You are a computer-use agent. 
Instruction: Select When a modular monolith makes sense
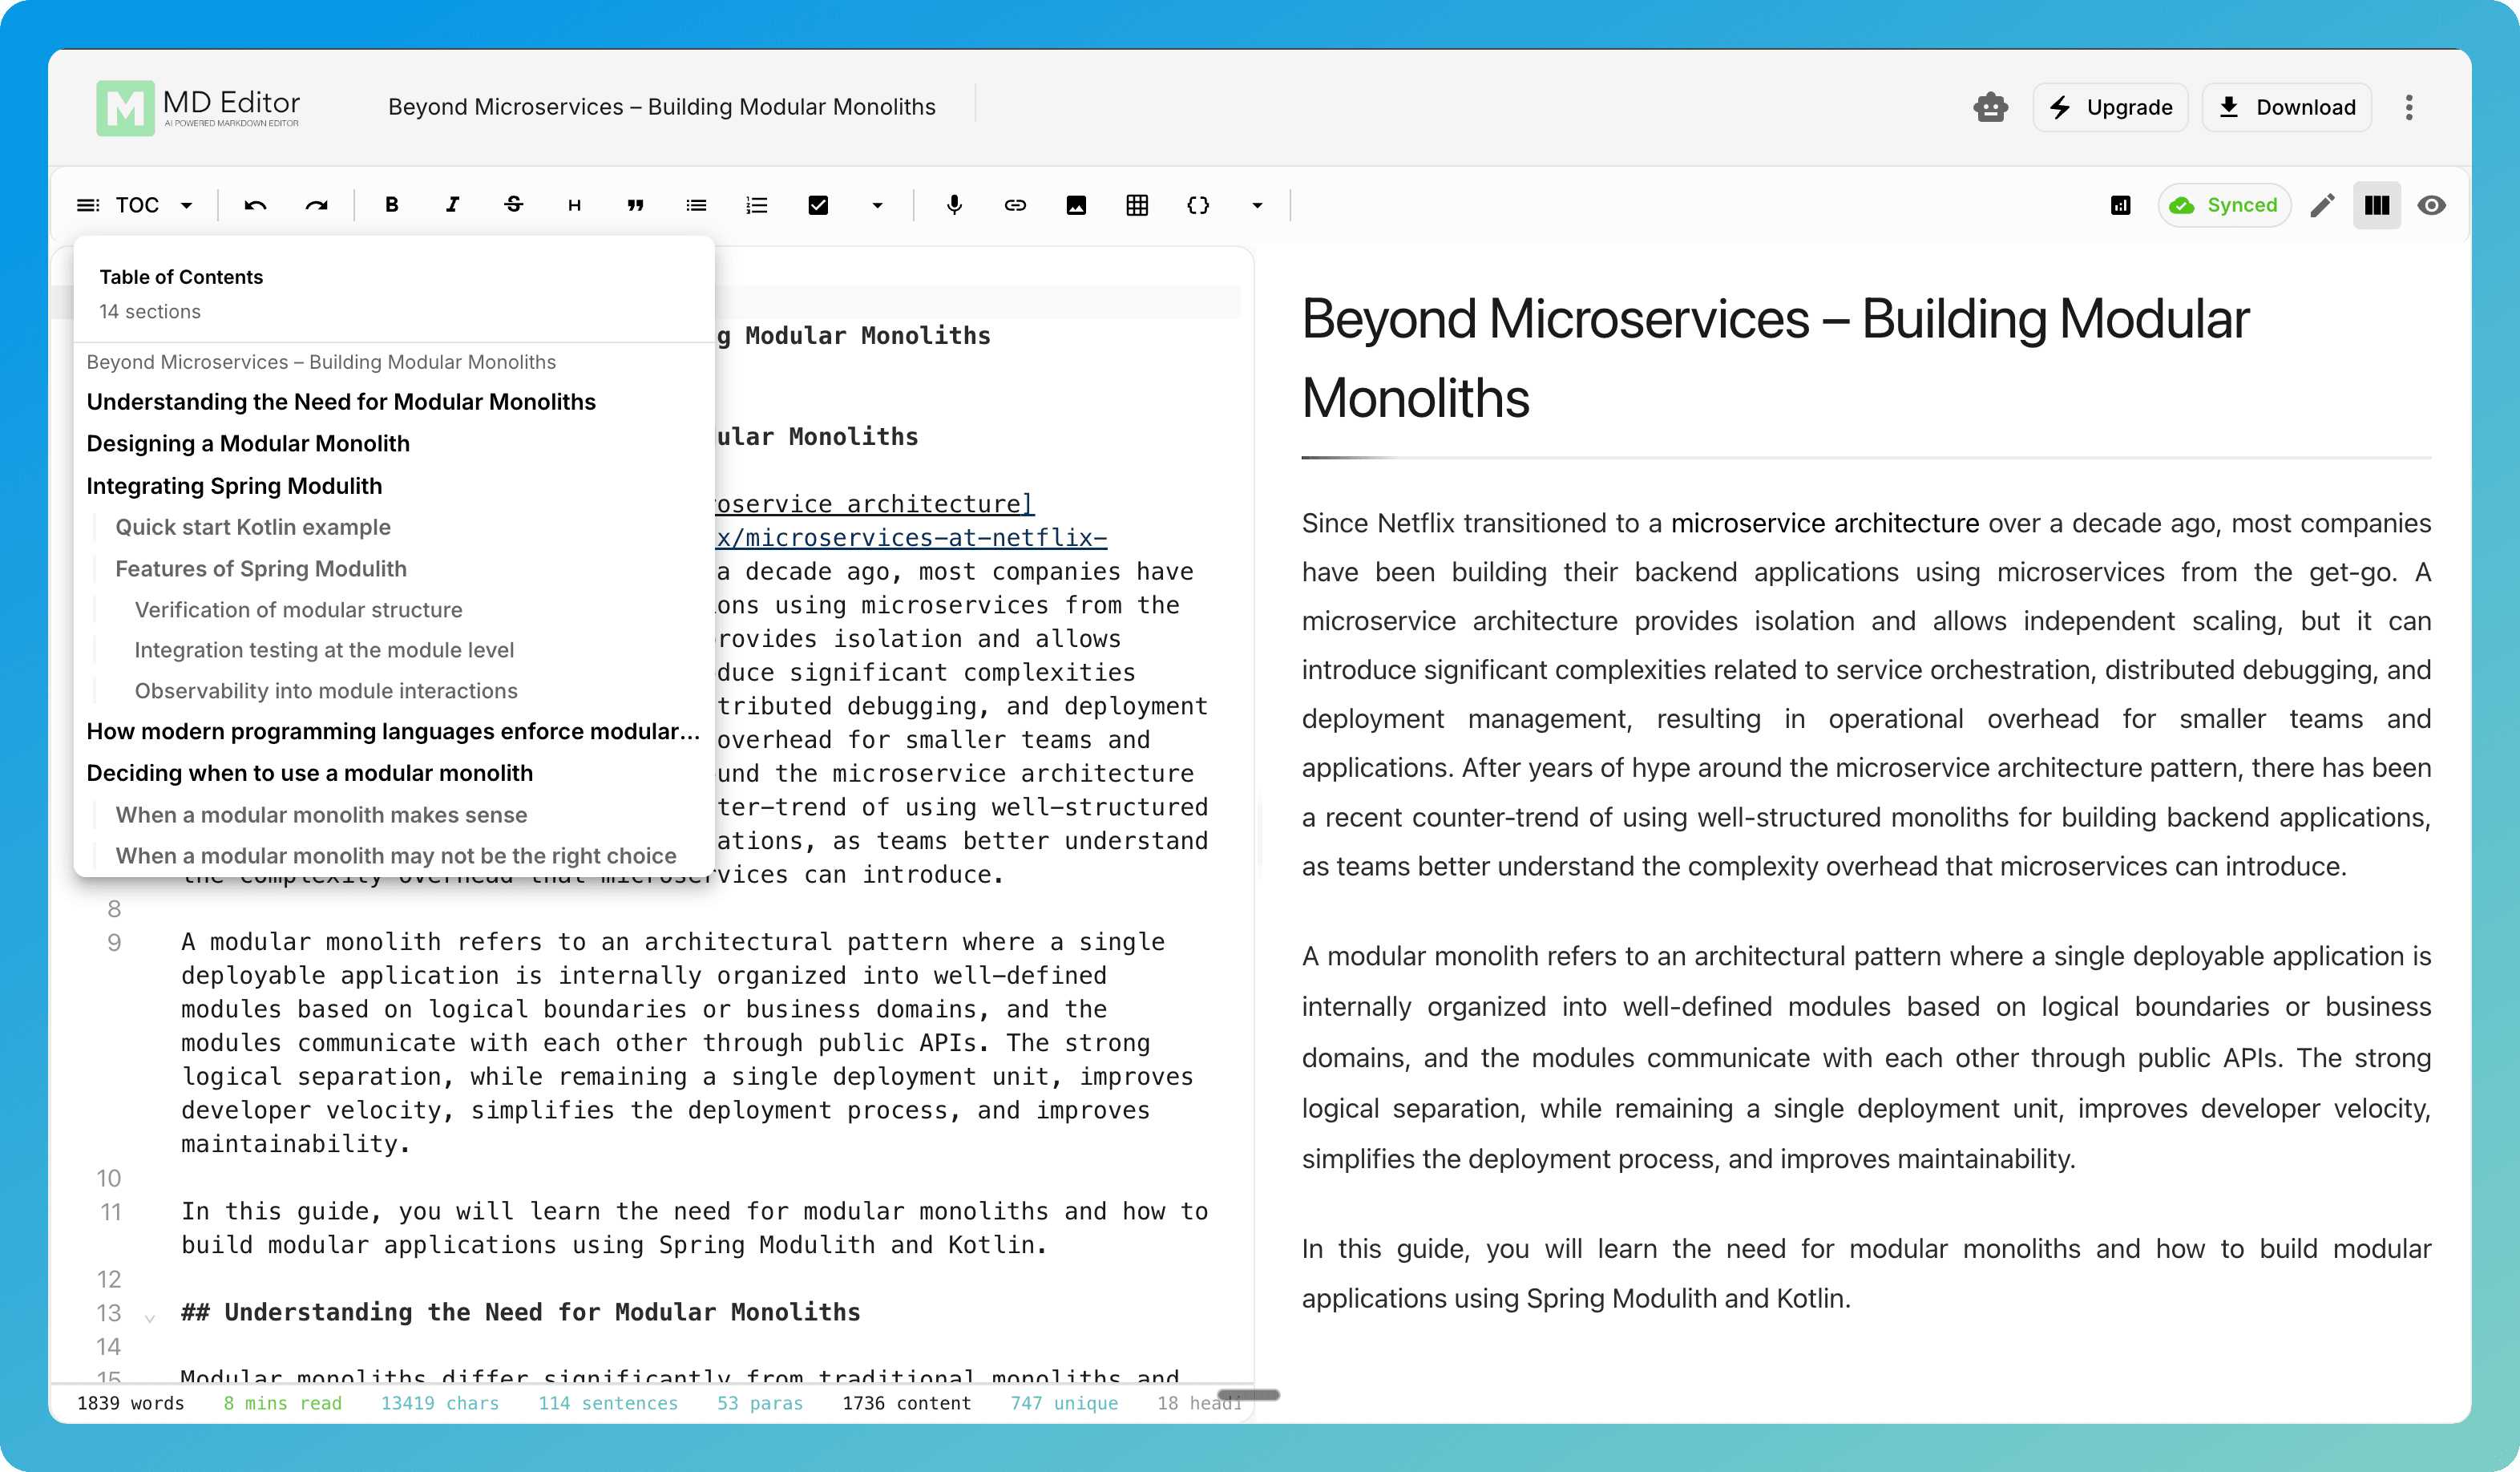tap(321, 815)
